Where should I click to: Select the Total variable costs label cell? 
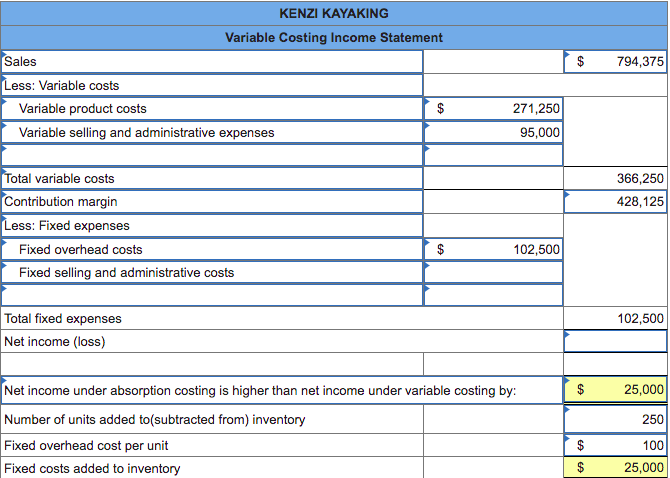click(212, 178)
